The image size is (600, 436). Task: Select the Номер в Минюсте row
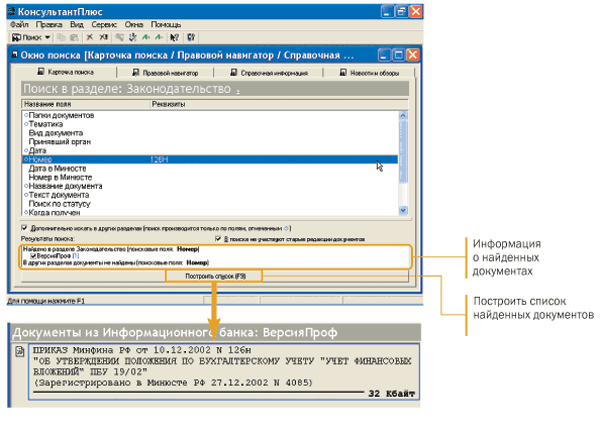(210, 177)
